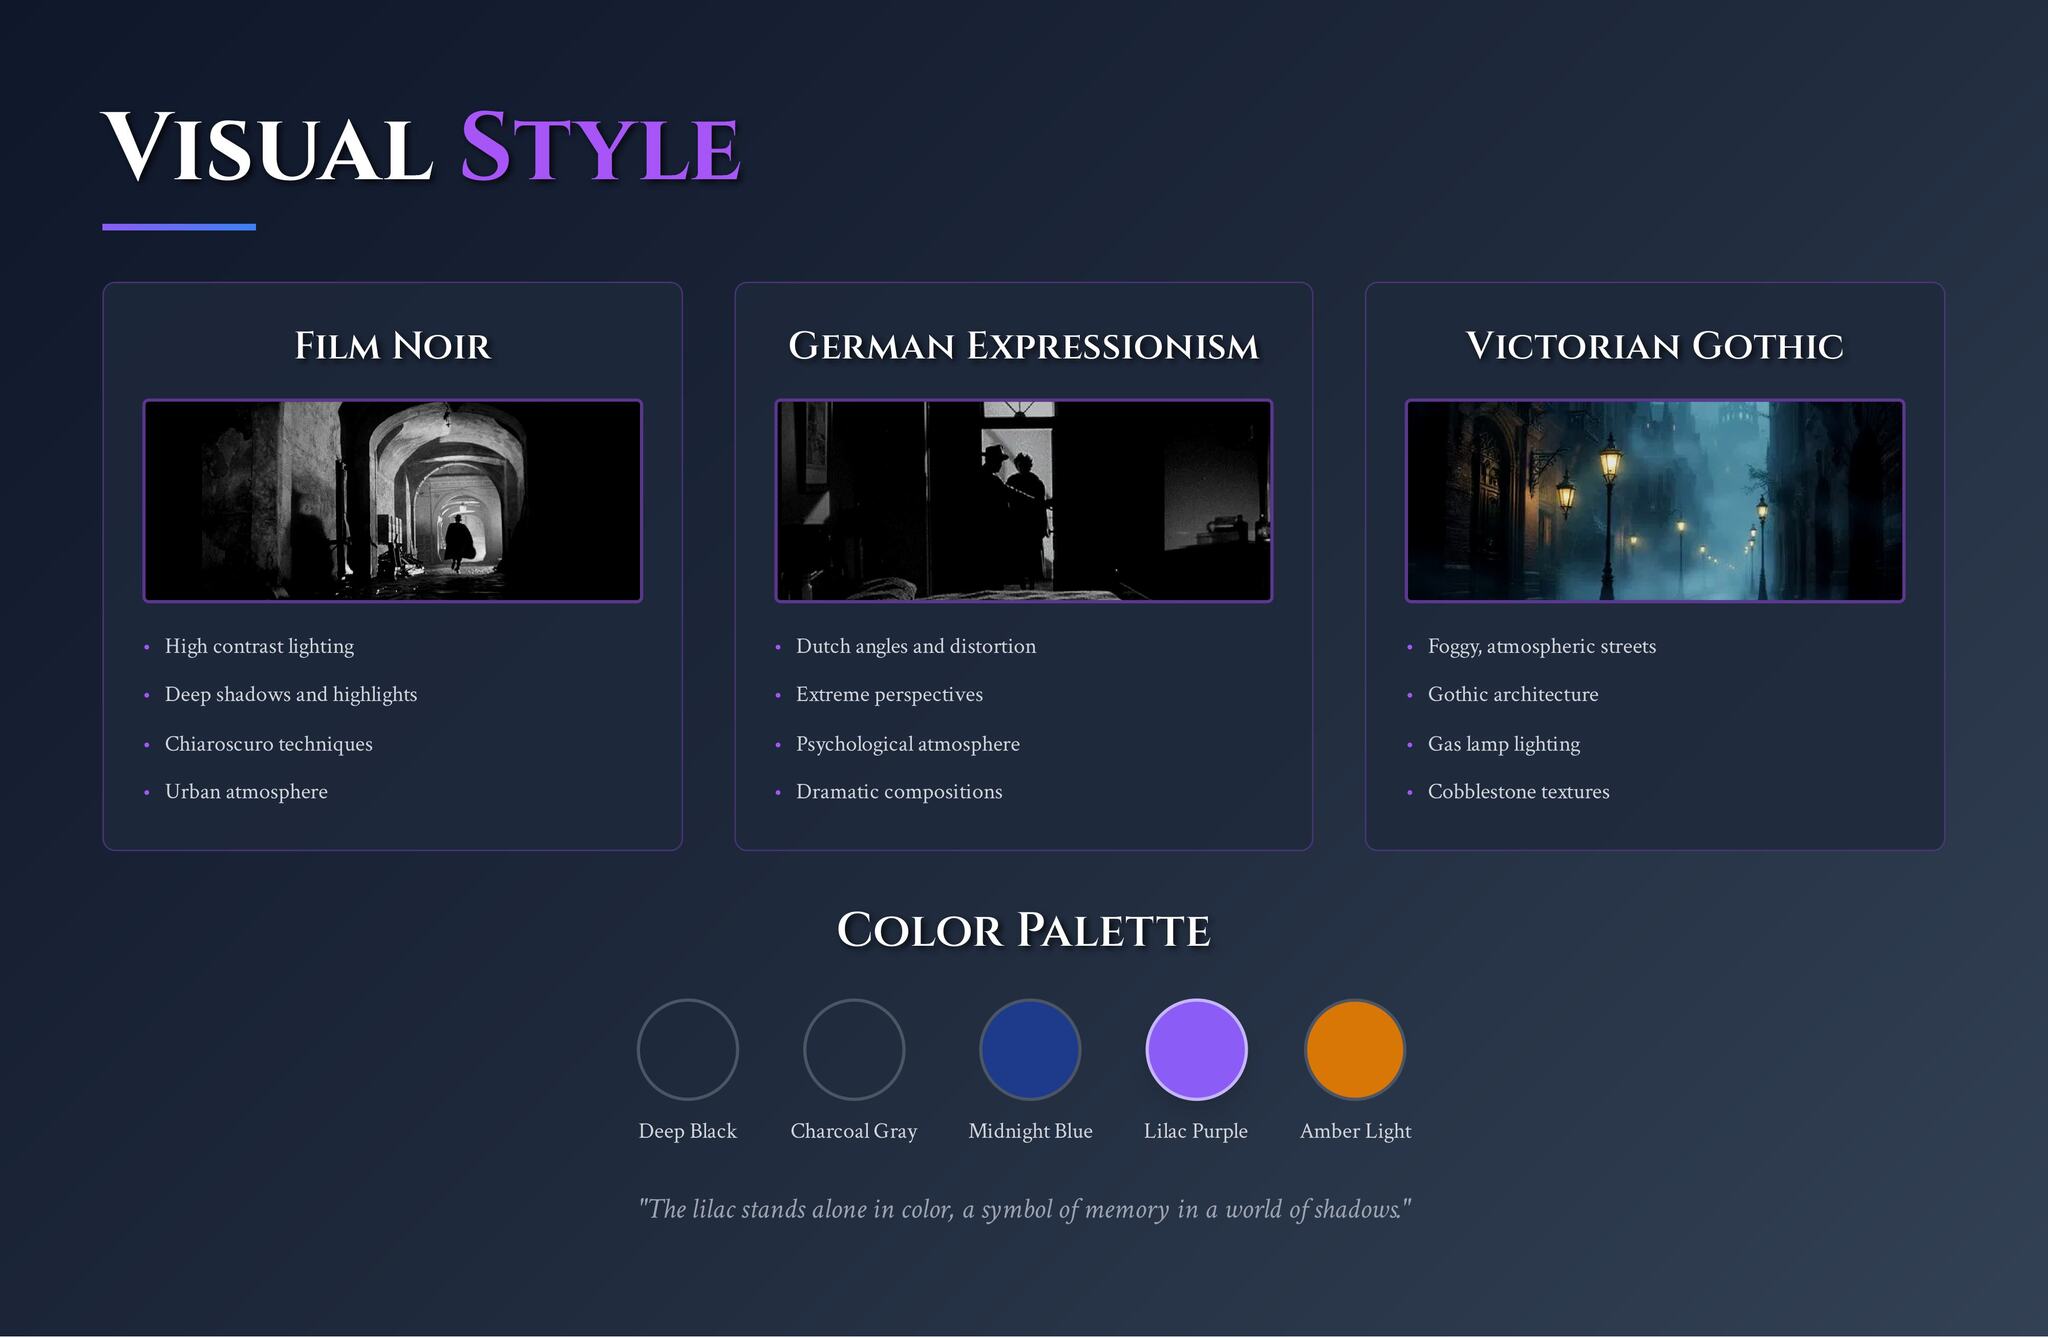Click the Deep Black color circle
Screen dimensions: 2048x1338
click(687, 1049)
